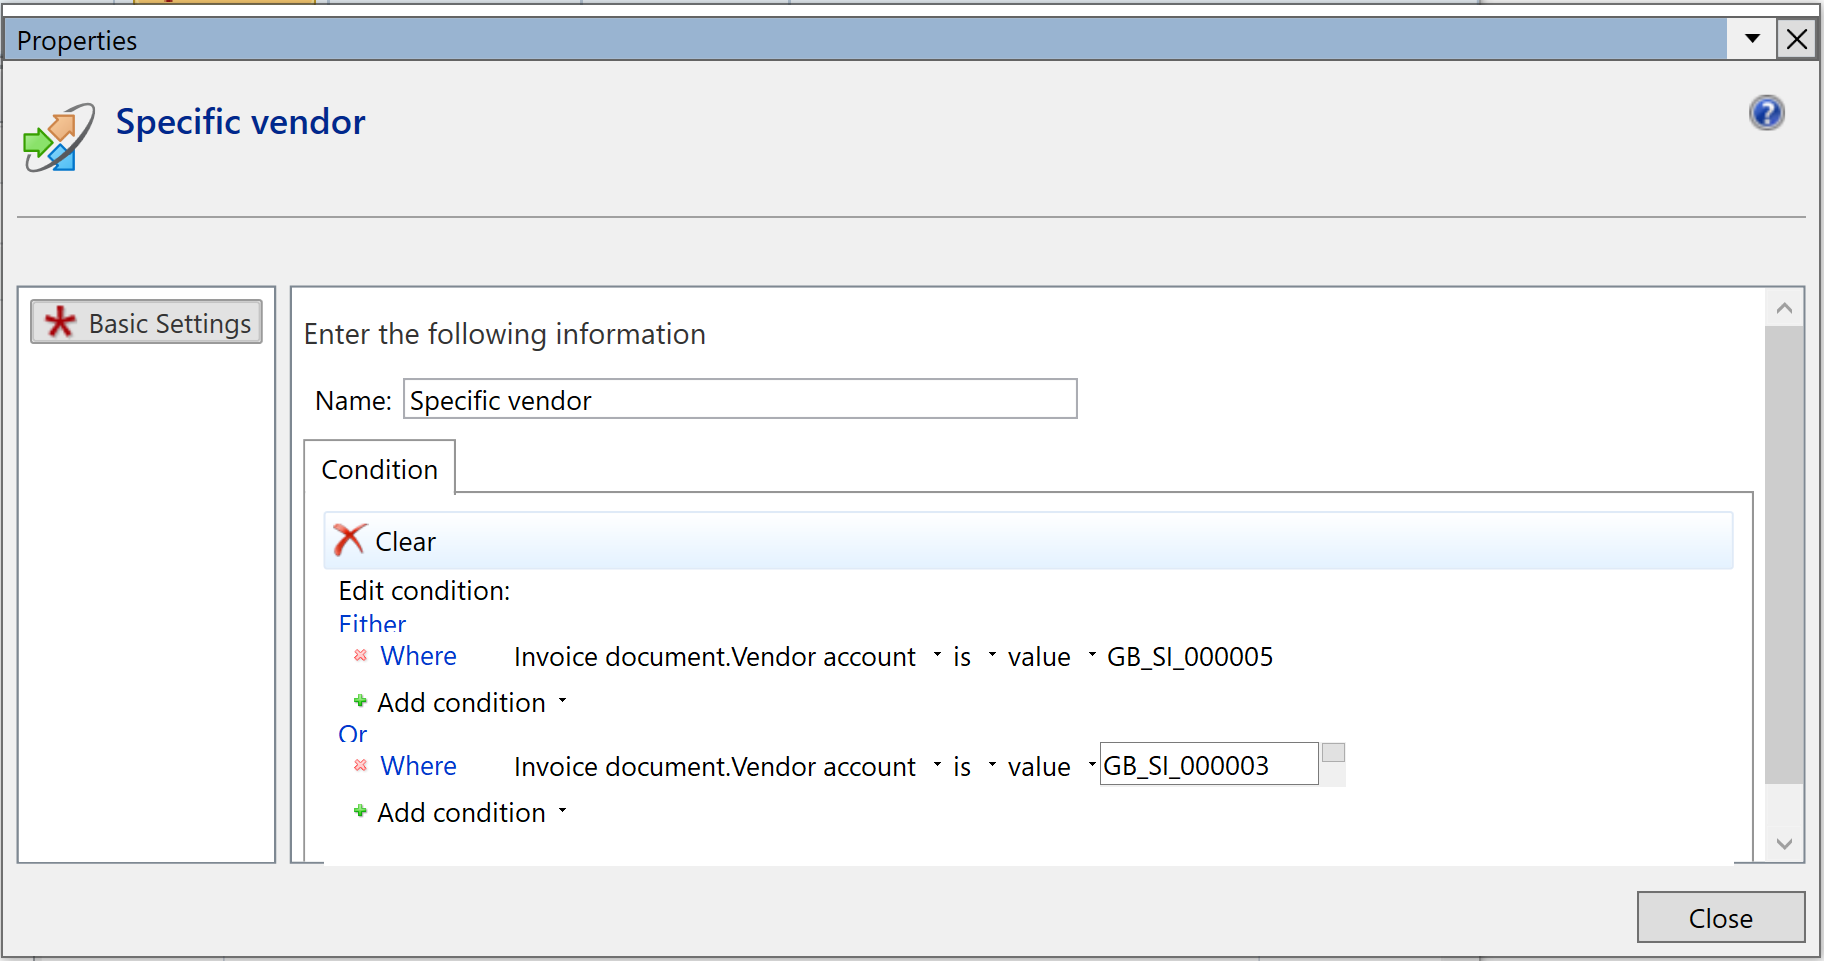This screenshot has width=1824, height=961.
Task: Click the green plus under Or
Action: click(x=360, y=811)
